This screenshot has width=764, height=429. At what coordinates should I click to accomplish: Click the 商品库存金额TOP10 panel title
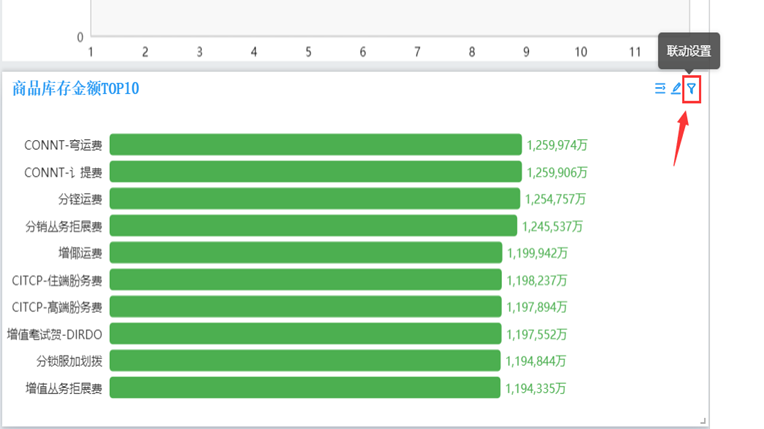(x=76, y=89)
